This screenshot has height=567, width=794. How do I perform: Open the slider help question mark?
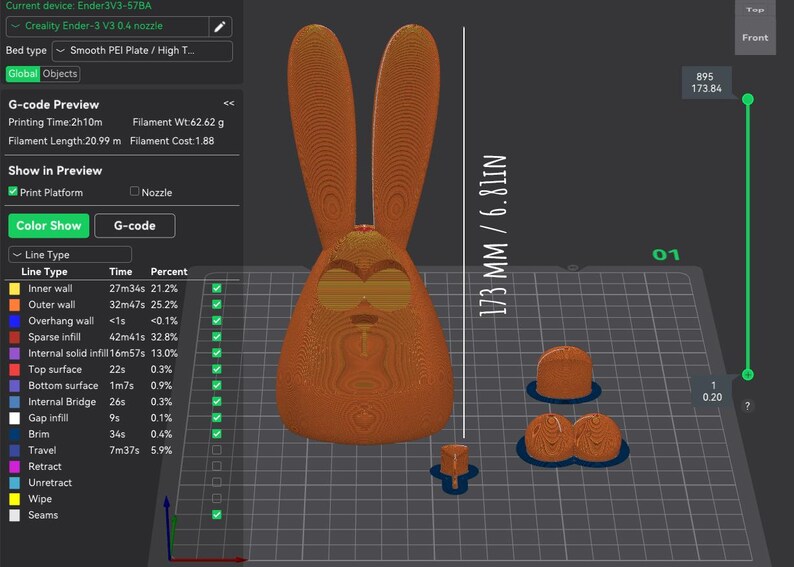click(747, 406)
